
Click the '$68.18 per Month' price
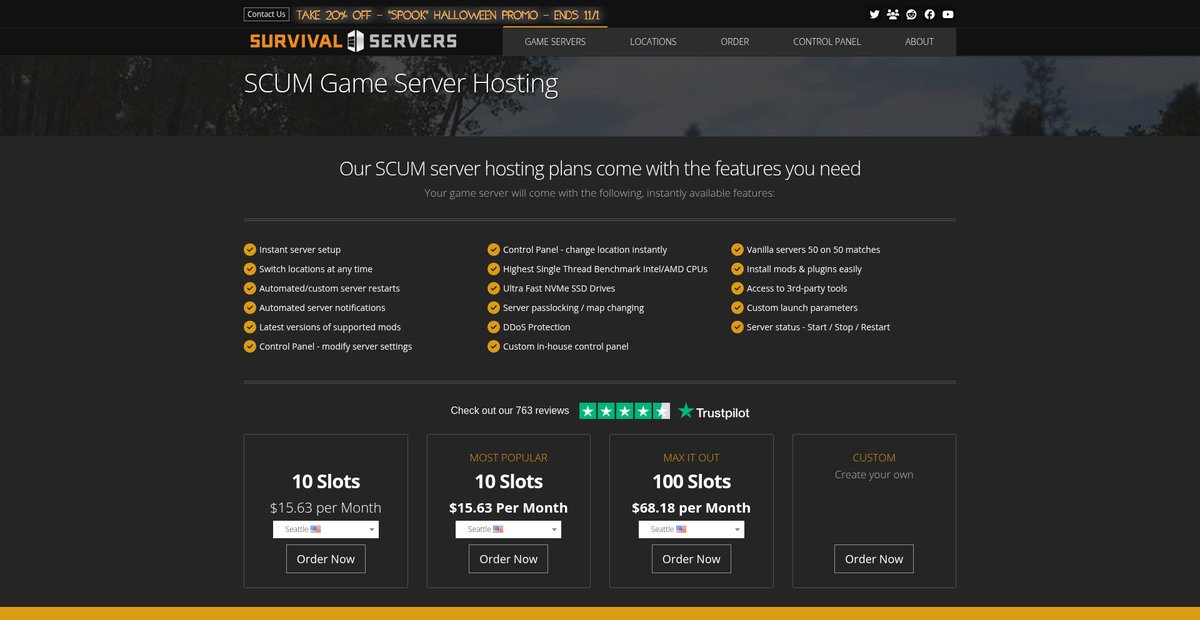tap(691, 508)
